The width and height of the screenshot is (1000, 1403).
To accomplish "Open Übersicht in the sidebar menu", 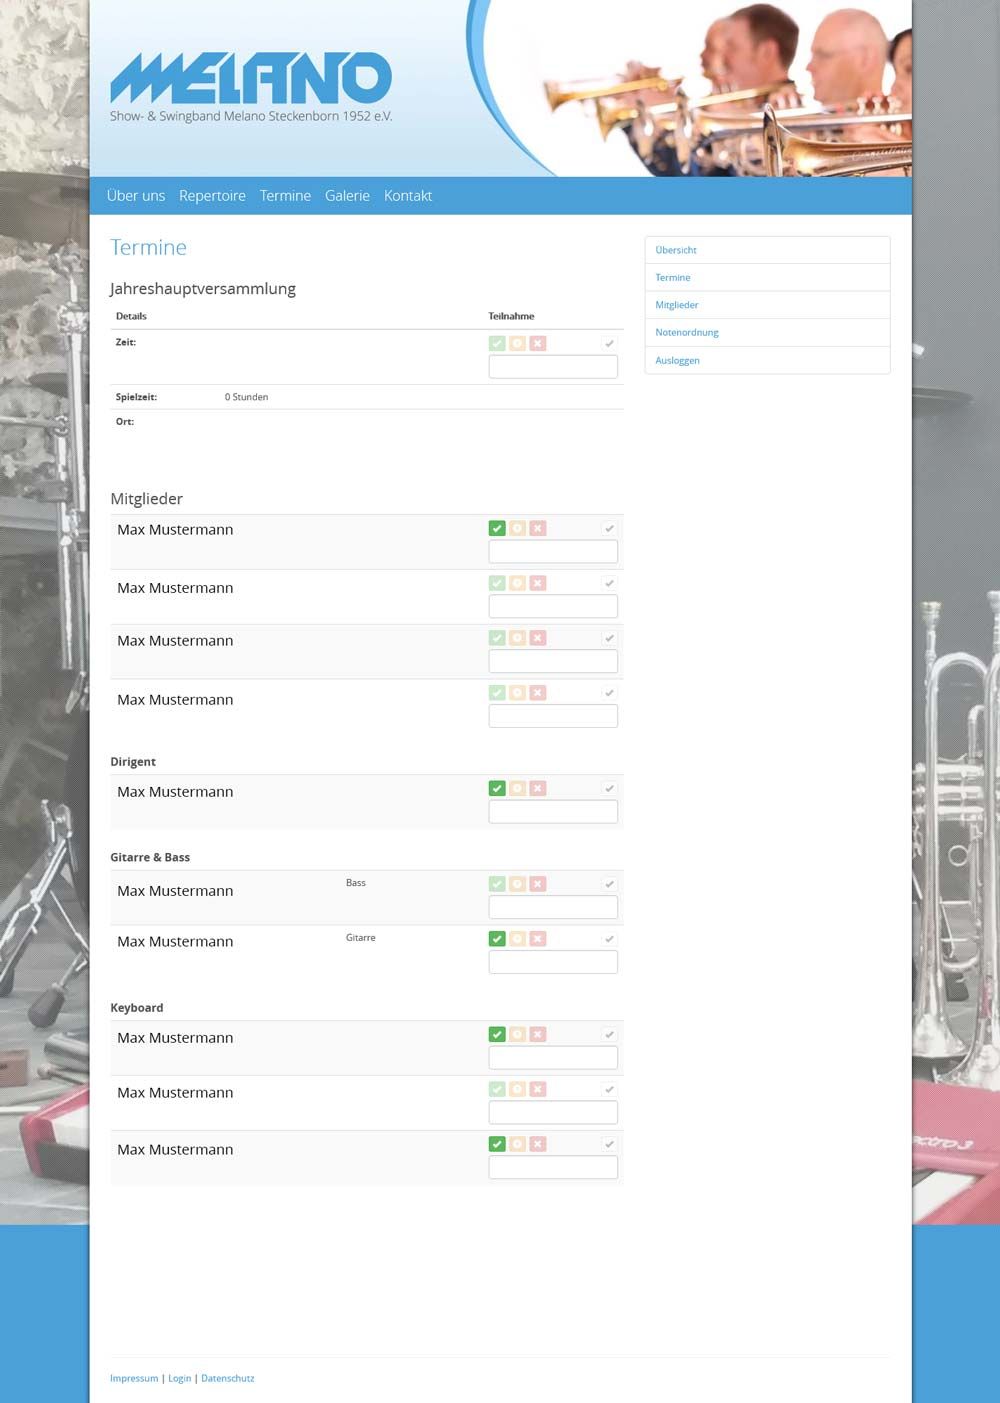I will (767, 250).
